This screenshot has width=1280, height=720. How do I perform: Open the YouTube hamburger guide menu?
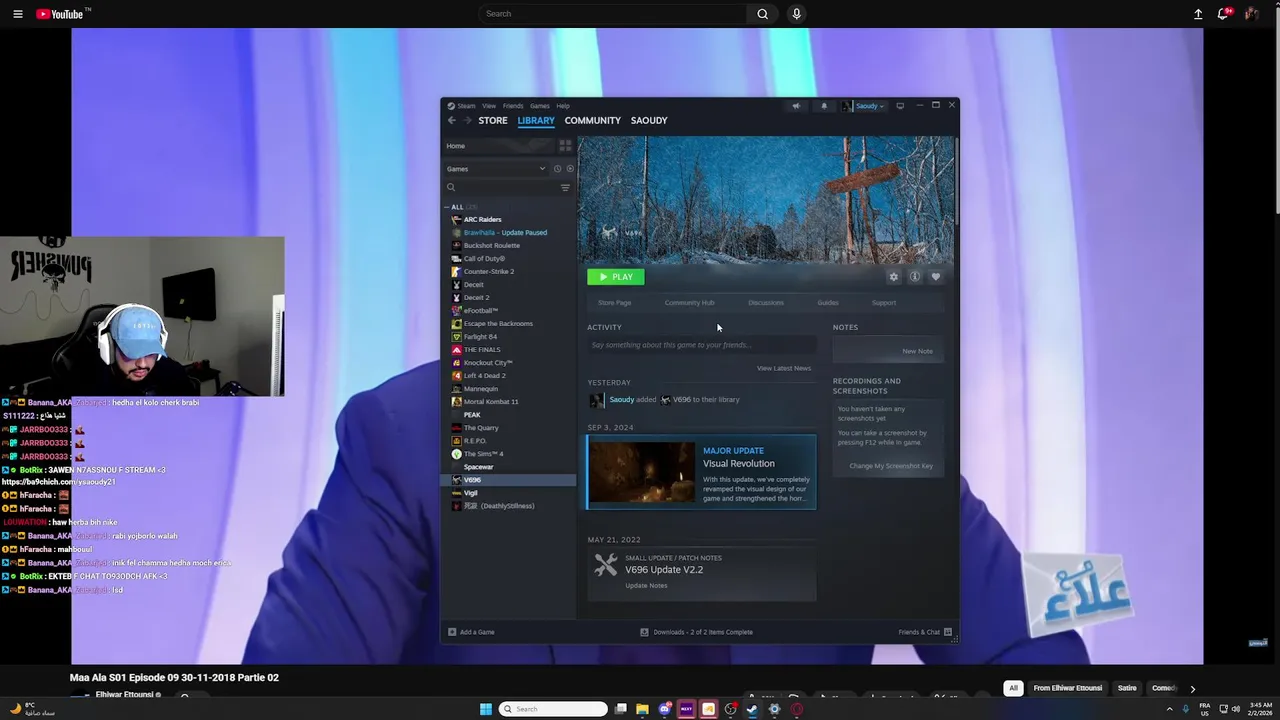17,14
